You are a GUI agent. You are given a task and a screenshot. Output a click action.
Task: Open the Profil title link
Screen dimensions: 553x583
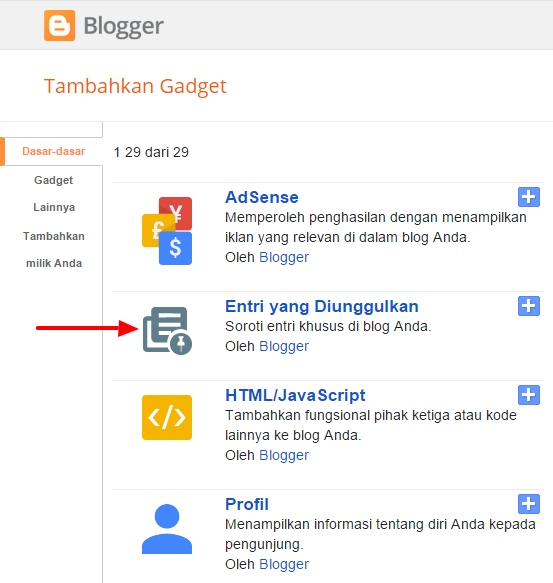[x=247, y=504]
